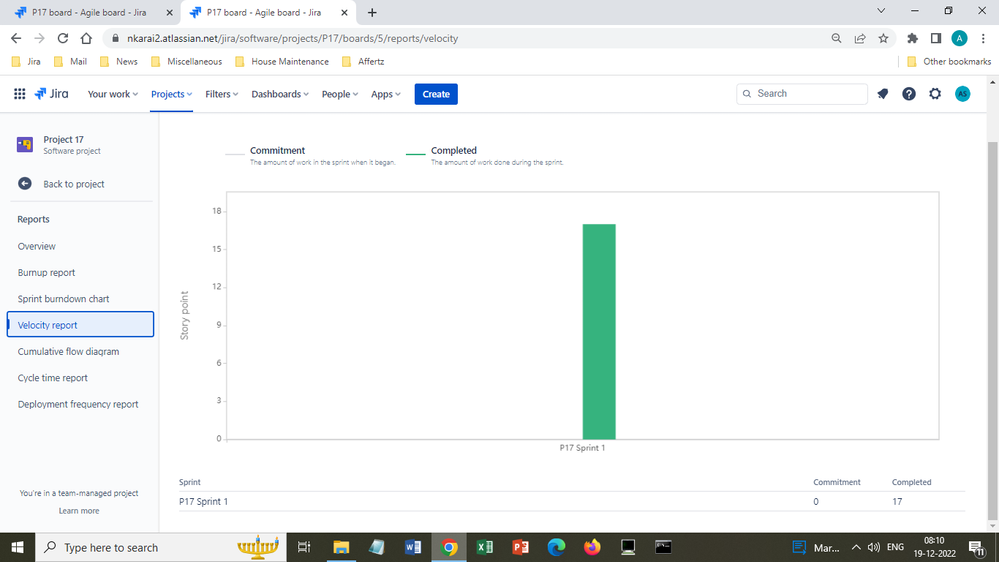Screen dimensions: 999x562
Task: Close the first P17 board tab
Action: point(169,13)
